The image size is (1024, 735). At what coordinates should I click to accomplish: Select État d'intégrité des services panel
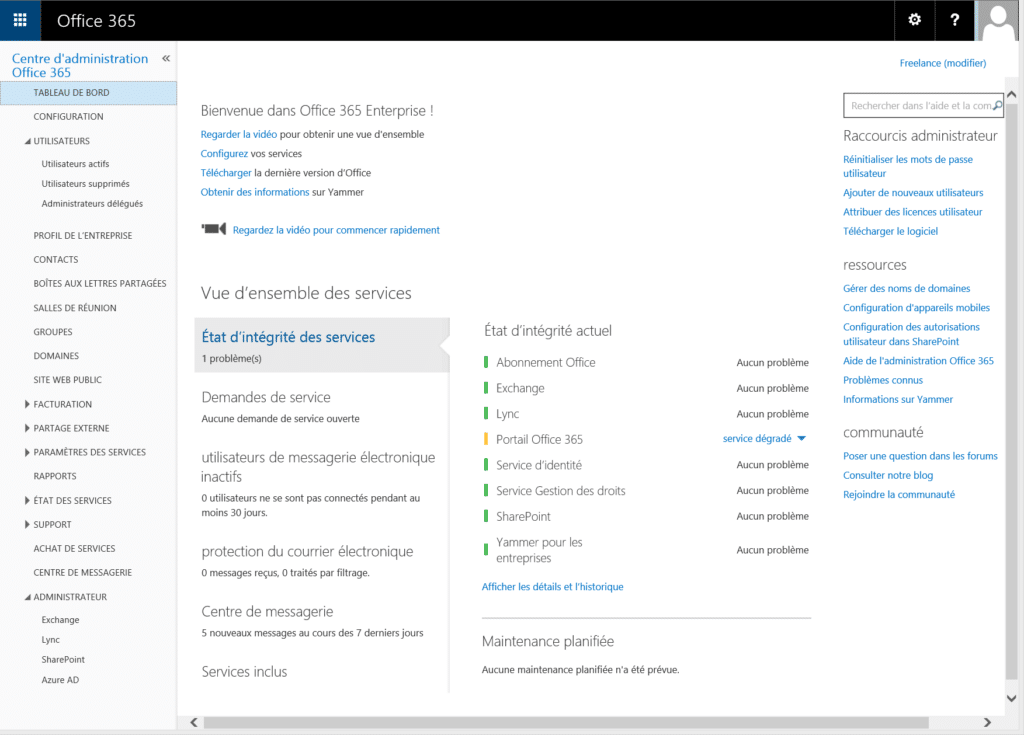[x=322, y=345]
